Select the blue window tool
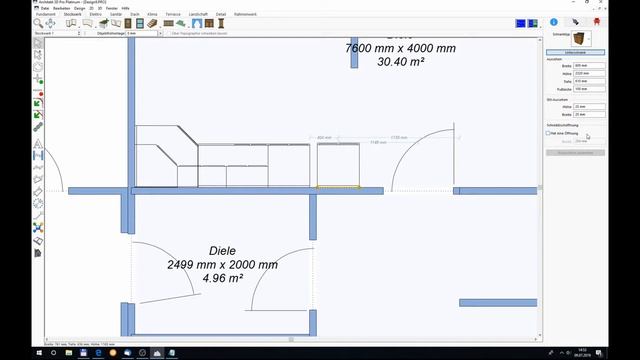This screenshot has height=360, width=640. 140,23
